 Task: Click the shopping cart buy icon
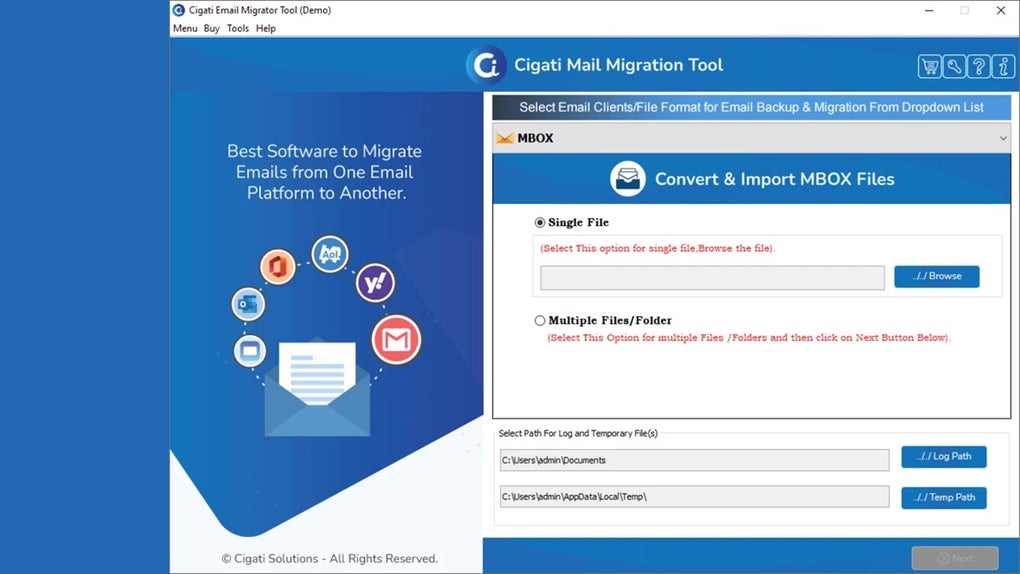coord(929,66)
